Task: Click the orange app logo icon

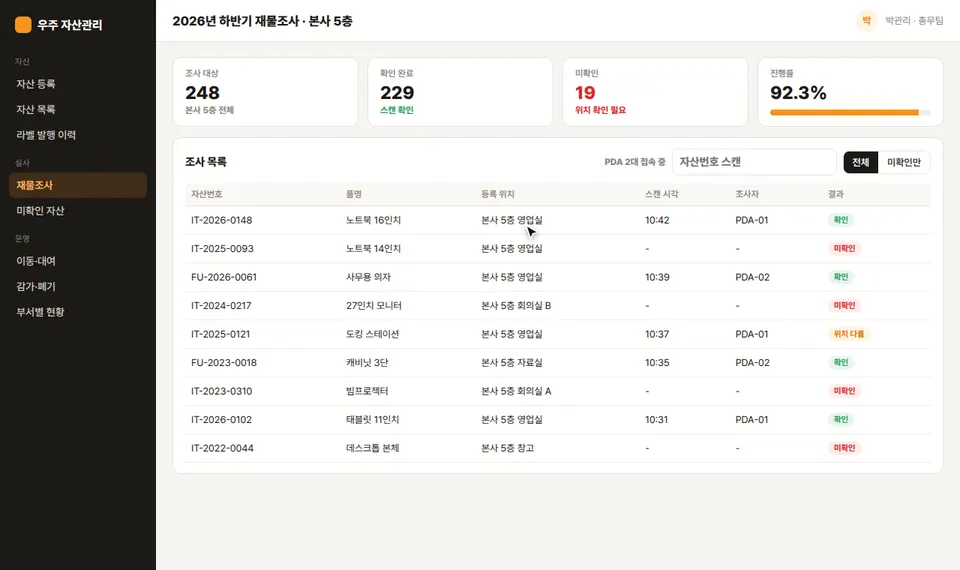Action: click(23, 24)
